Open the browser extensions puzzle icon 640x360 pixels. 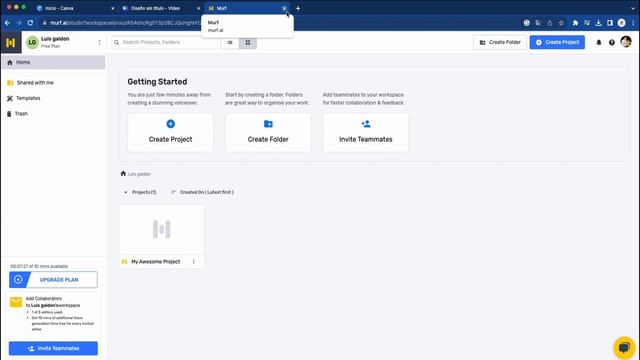coord(575,23)
